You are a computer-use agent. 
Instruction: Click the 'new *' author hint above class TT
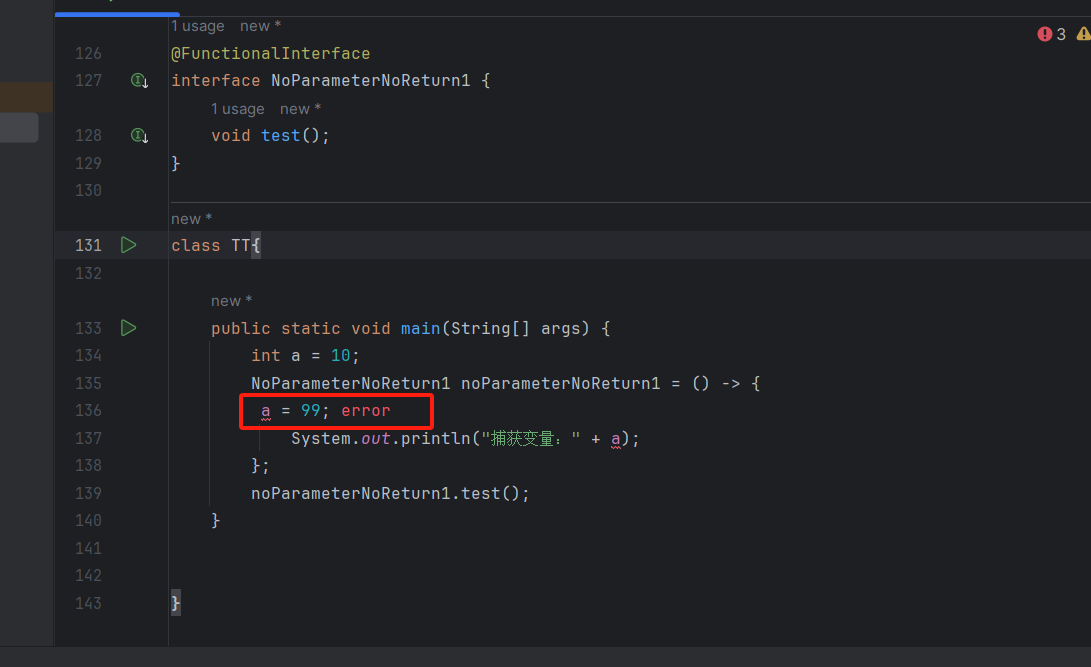coord(191,219)
